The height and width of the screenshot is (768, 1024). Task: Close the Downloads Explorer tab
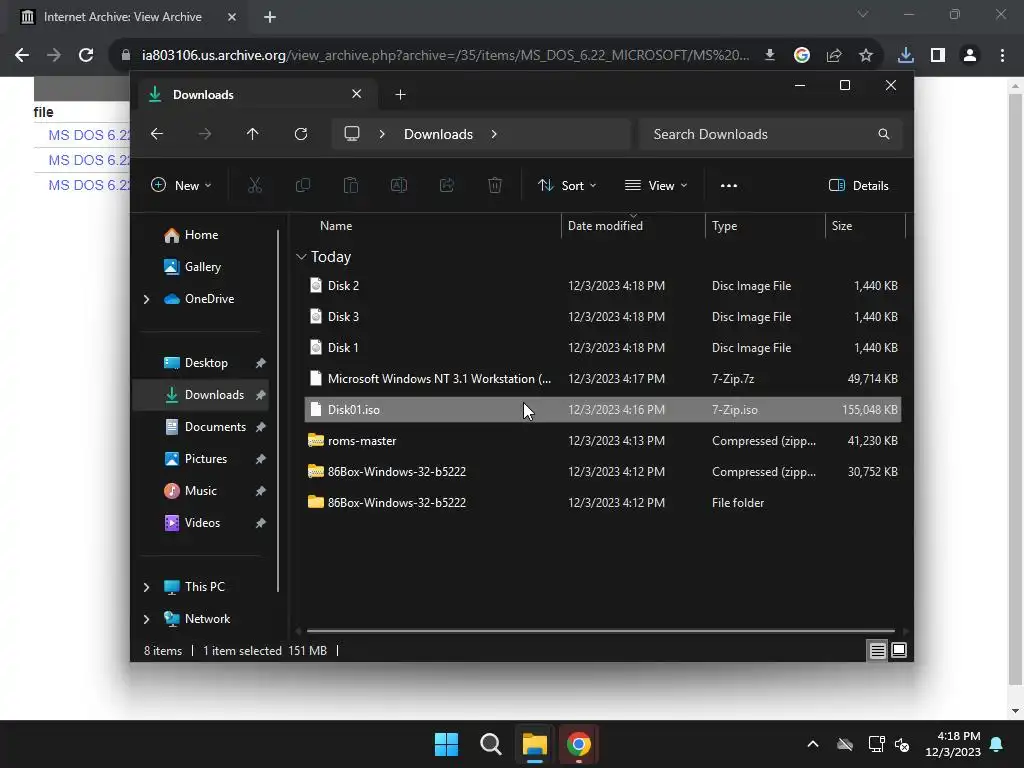point(357,94)
